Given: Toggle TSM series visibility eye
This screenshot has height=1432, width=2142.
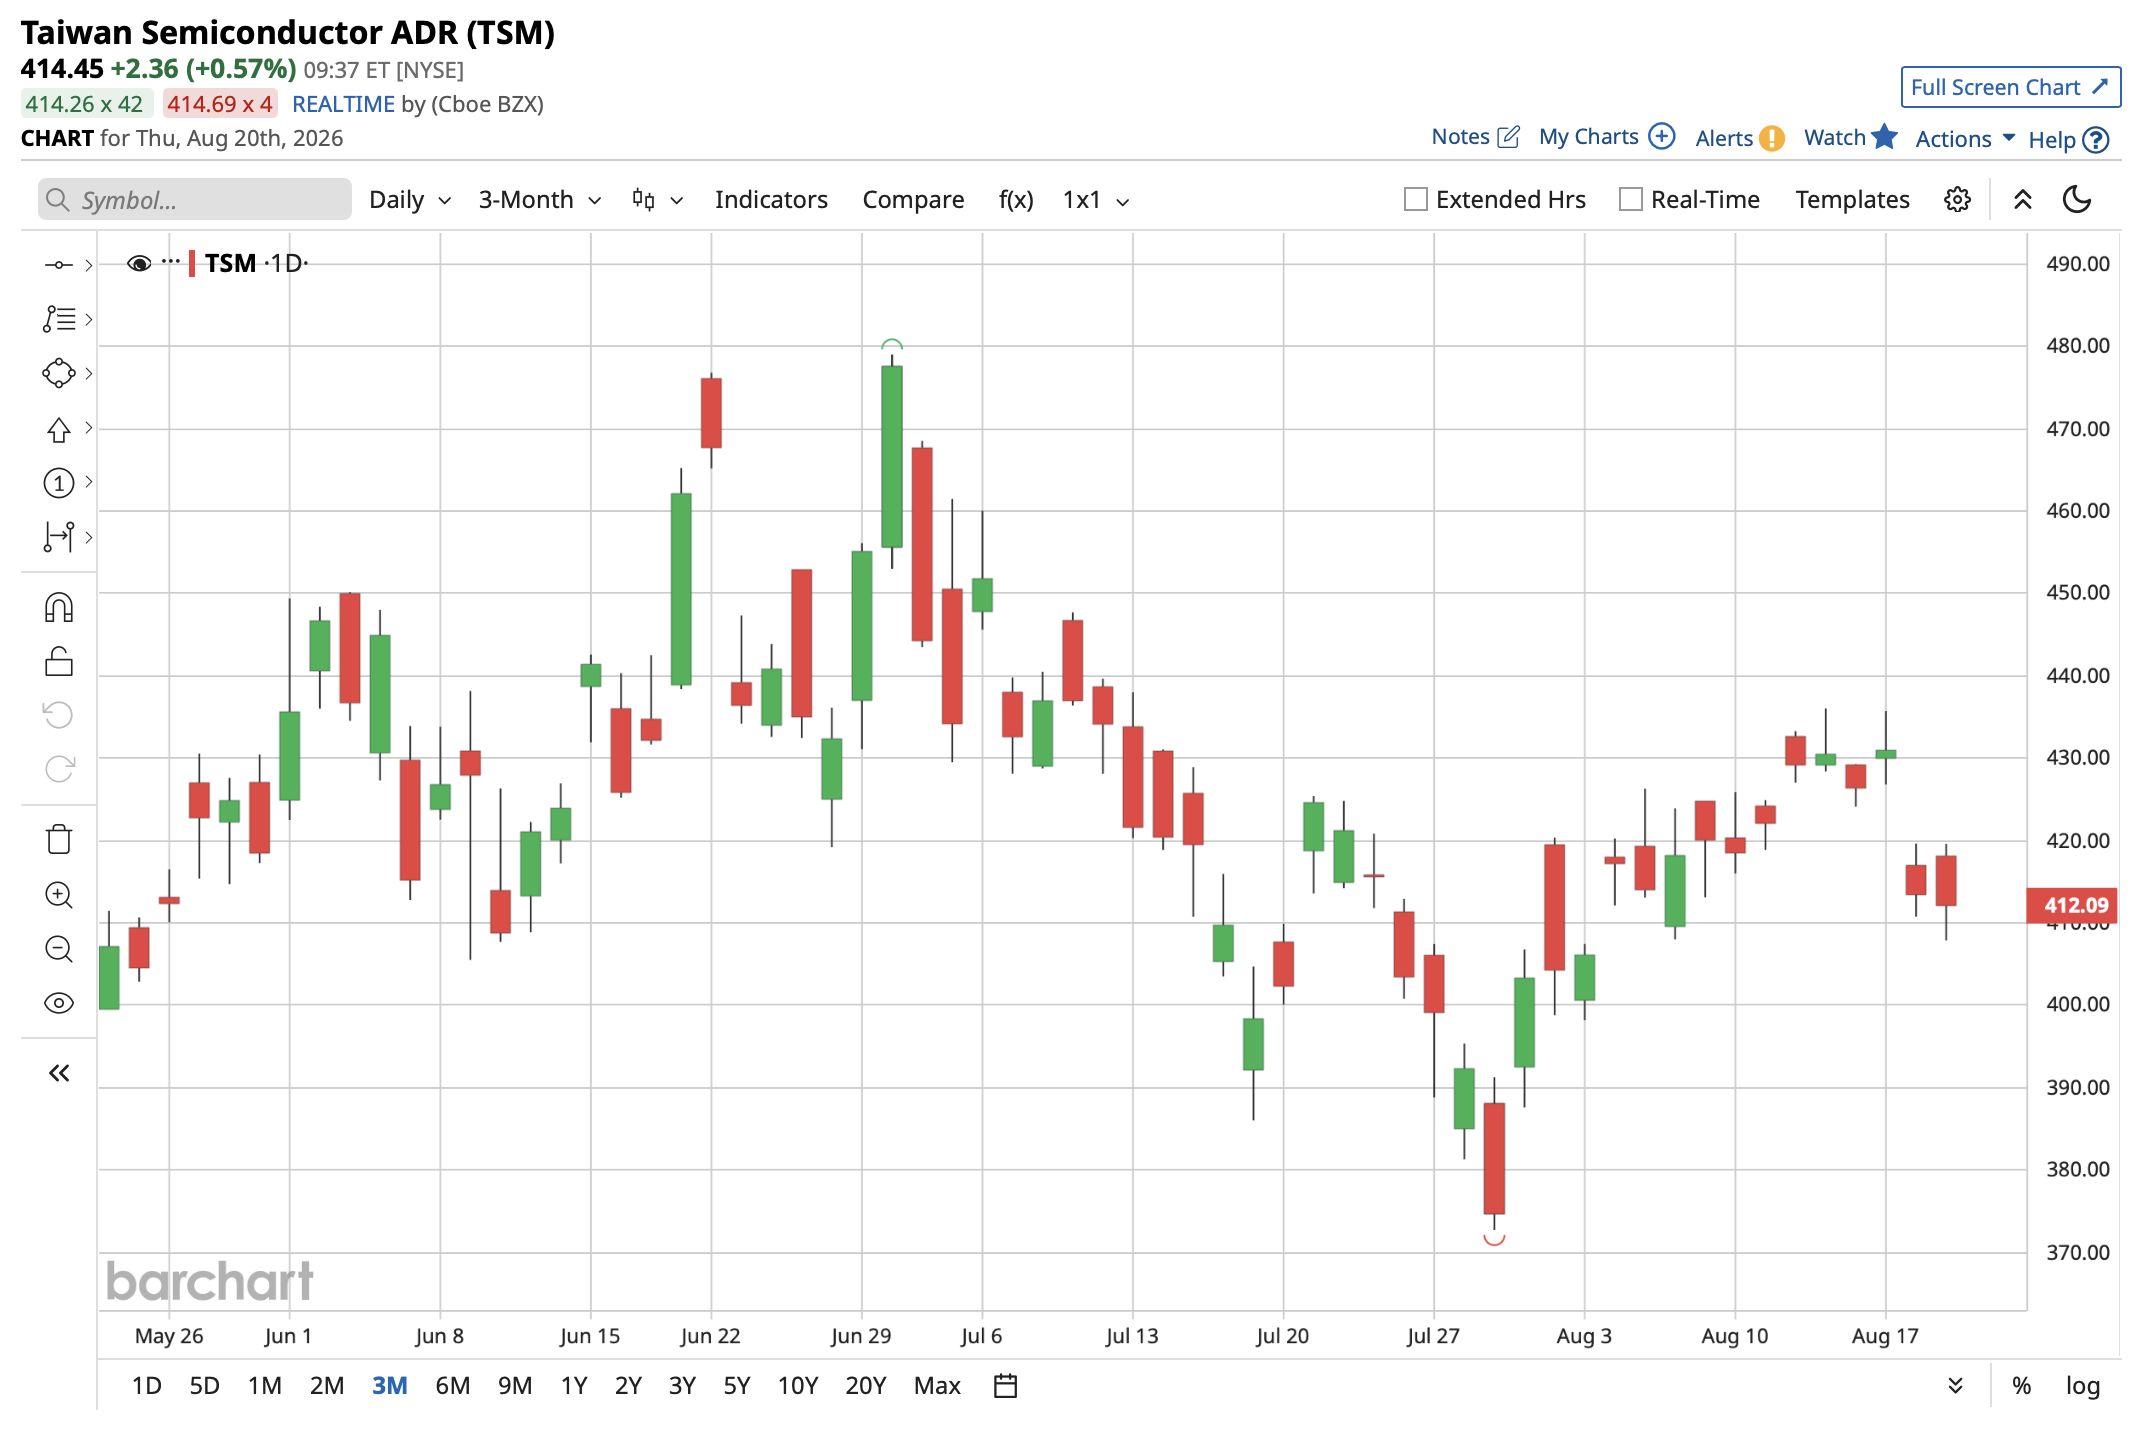Looking at the screenshot, I should click(139, 263).
